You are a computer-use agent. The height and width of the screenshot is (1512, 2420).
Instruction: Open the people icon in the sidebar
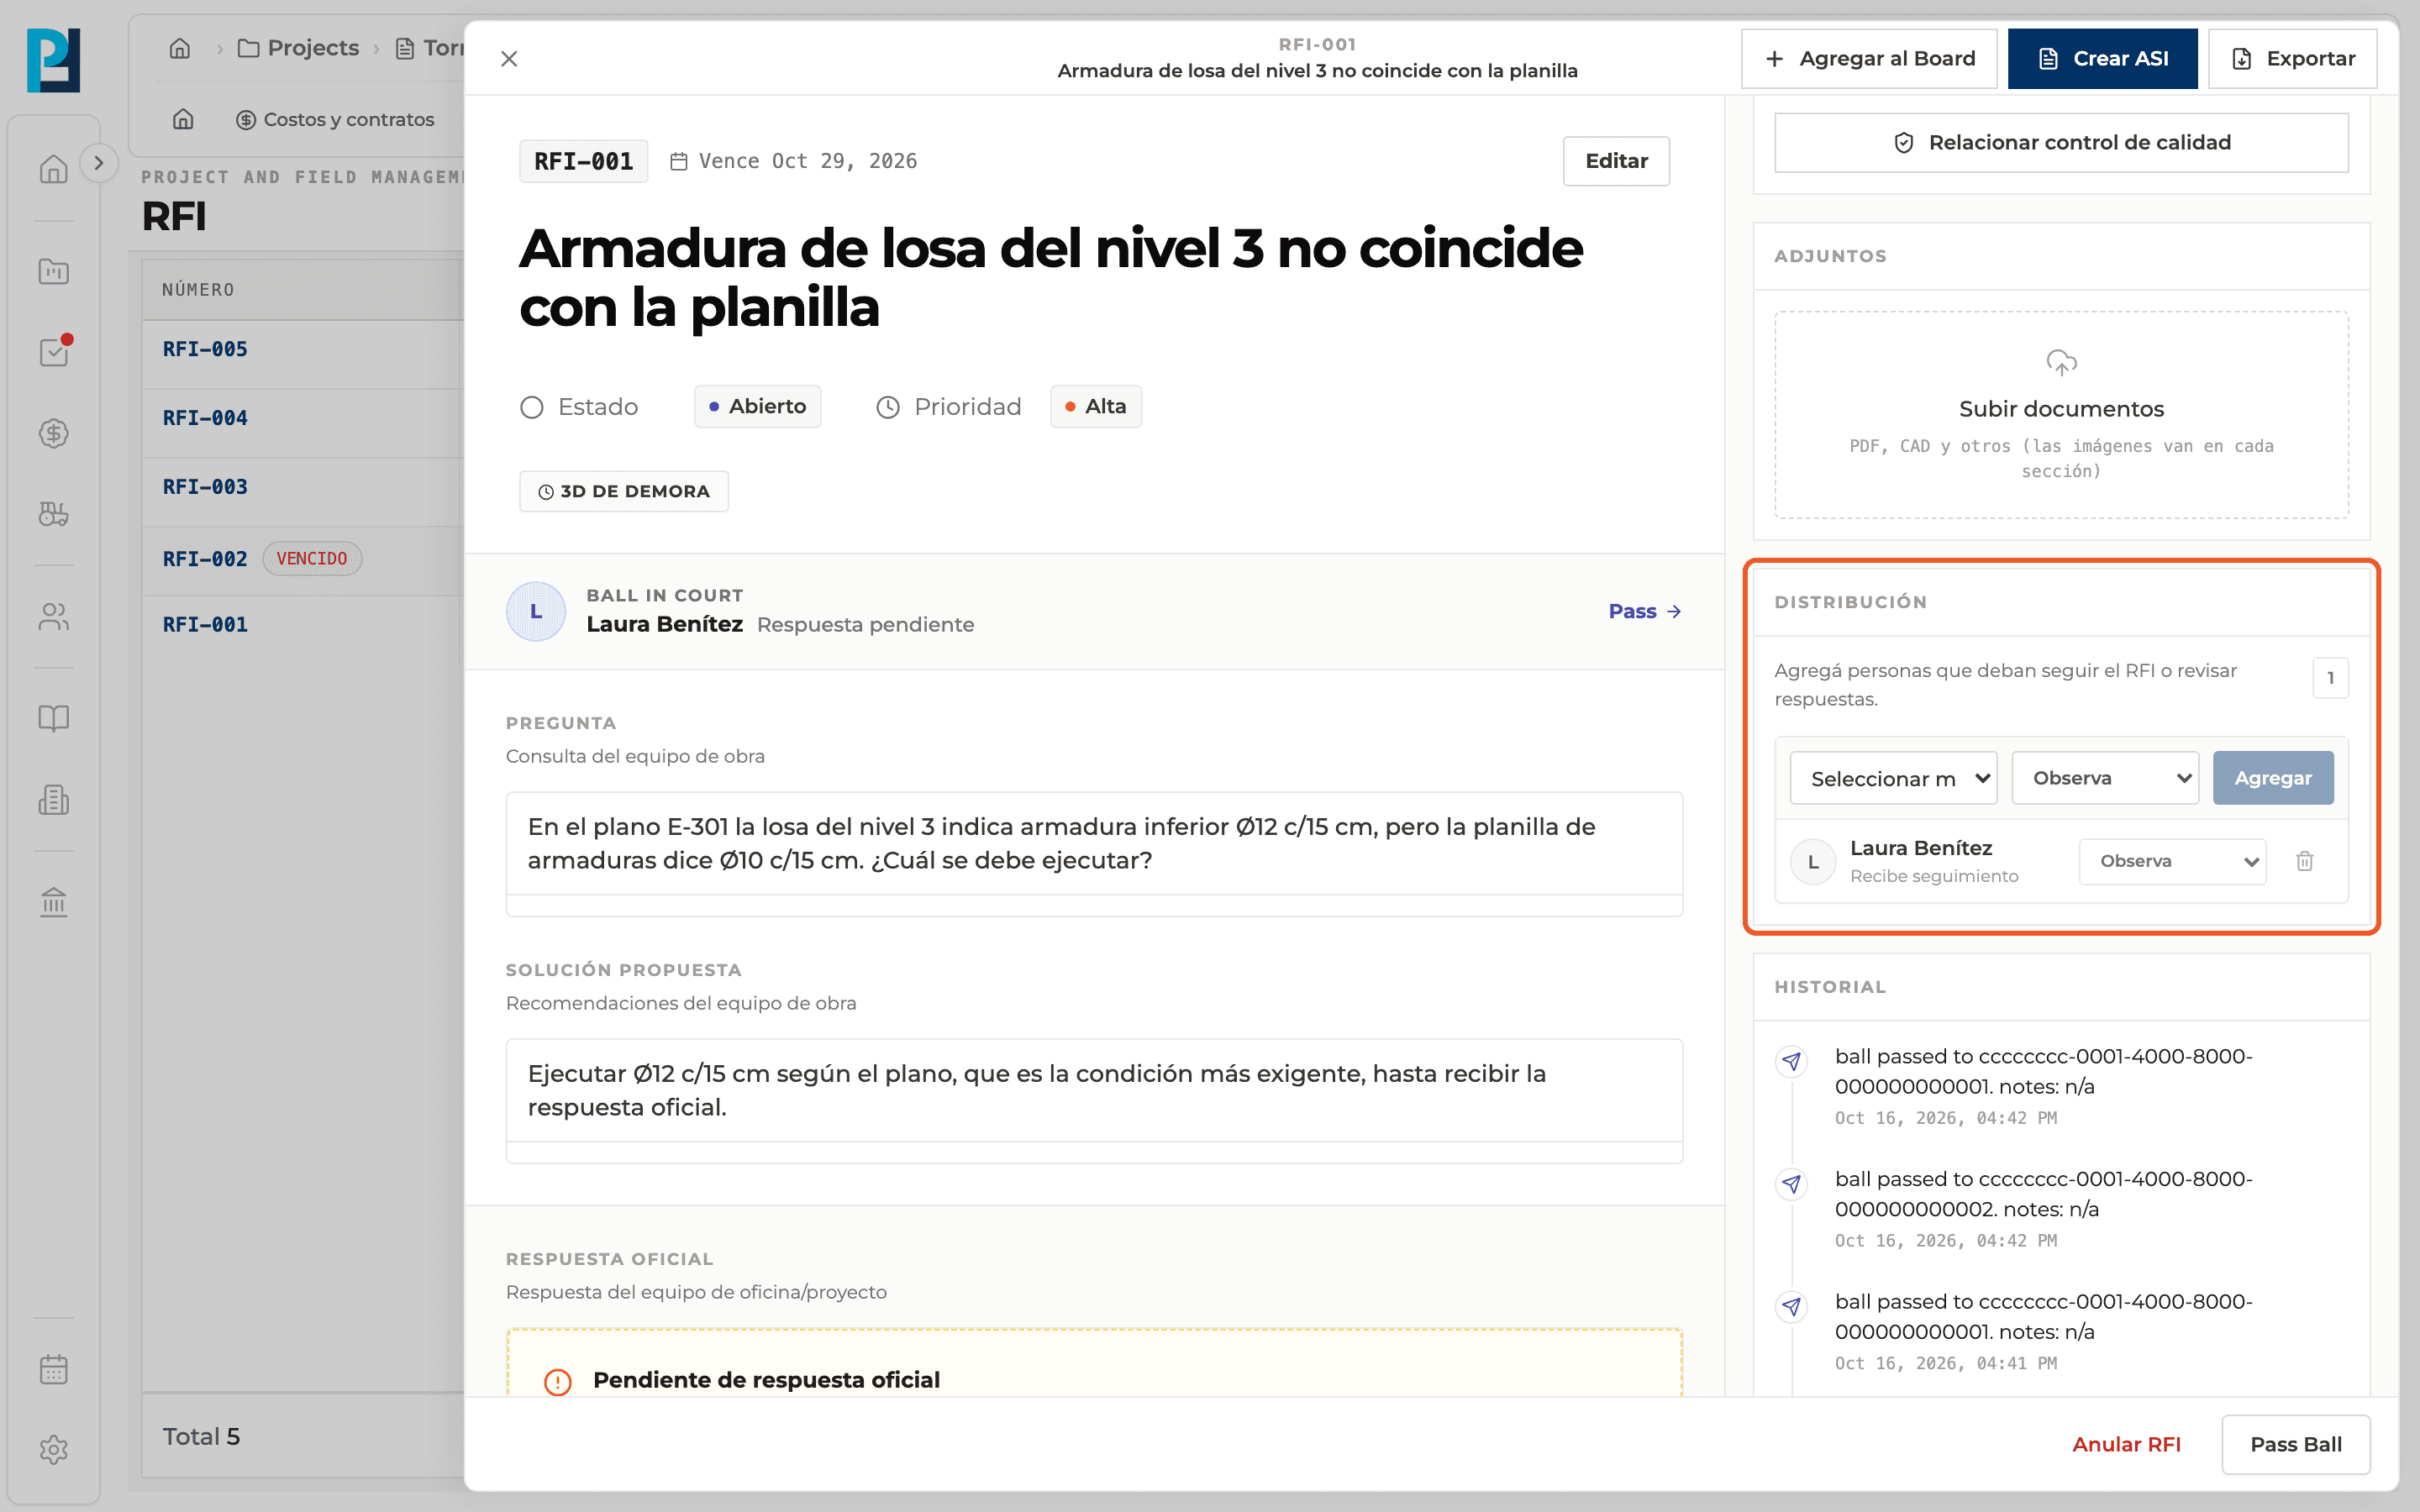coord(54,617)
